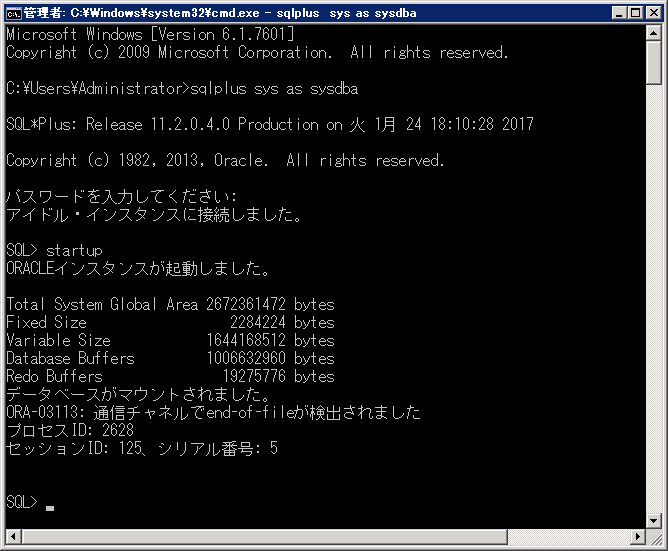Image resolution: width=668 pixels, height=551 pixels.
Task: Click the Redo Buffers size line
Action: pos(170,376)
